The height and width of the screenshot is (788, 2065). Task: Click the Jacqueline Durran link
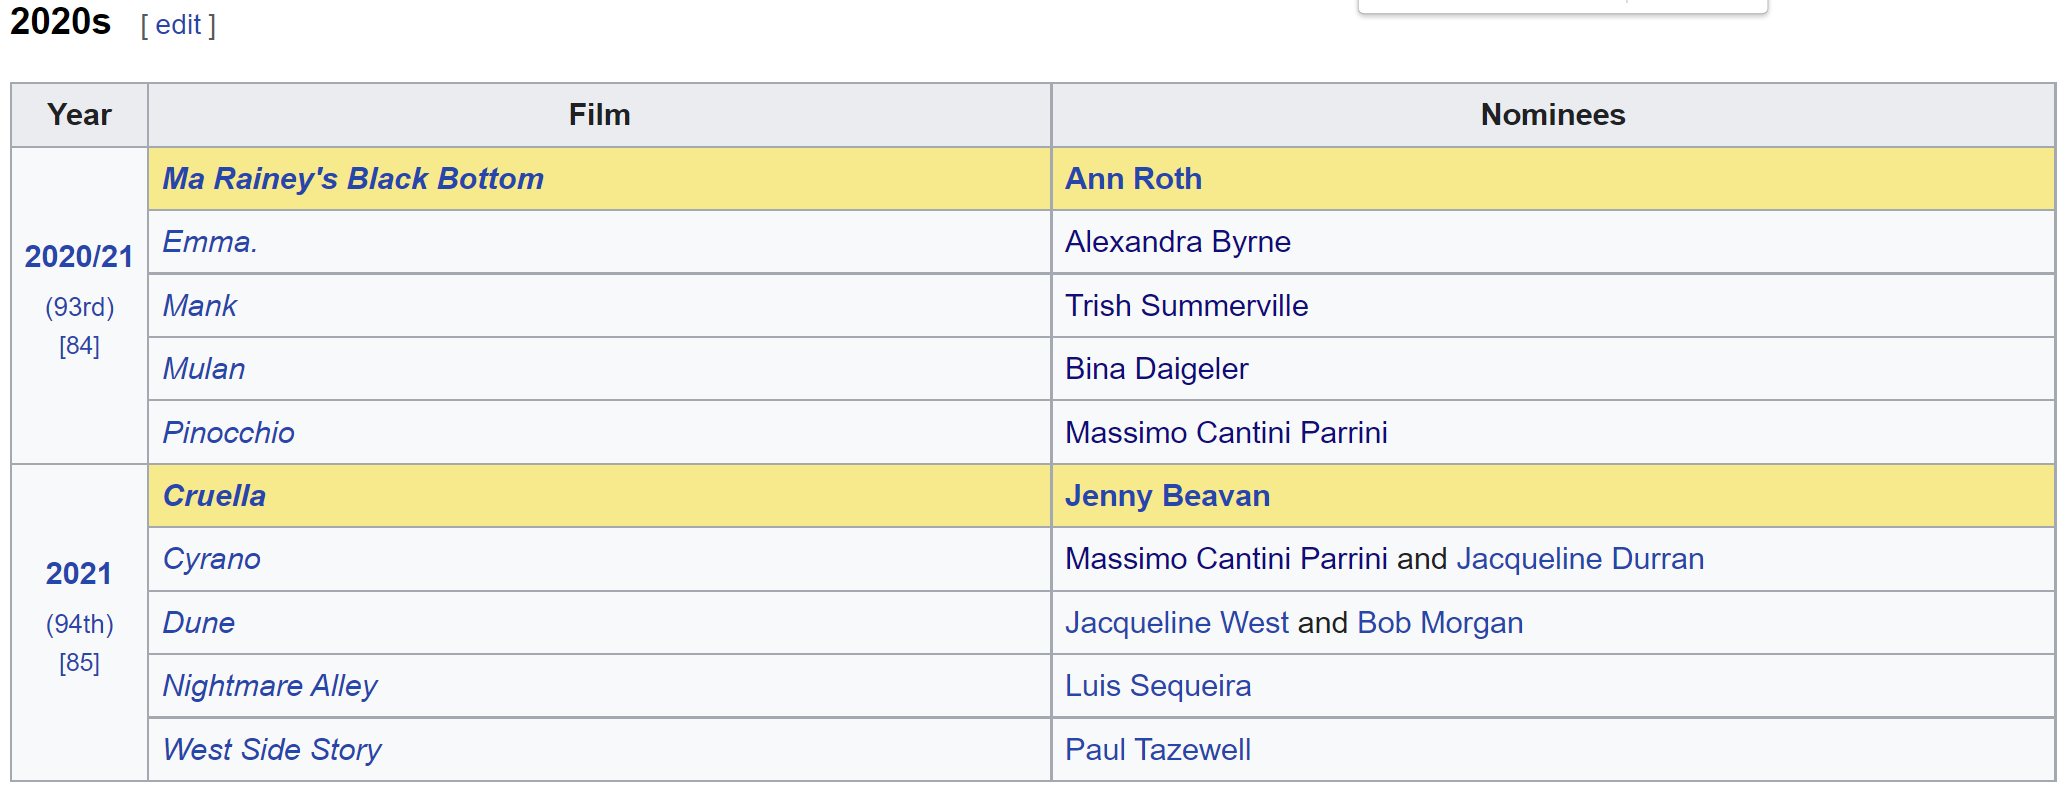(1580, 559)
